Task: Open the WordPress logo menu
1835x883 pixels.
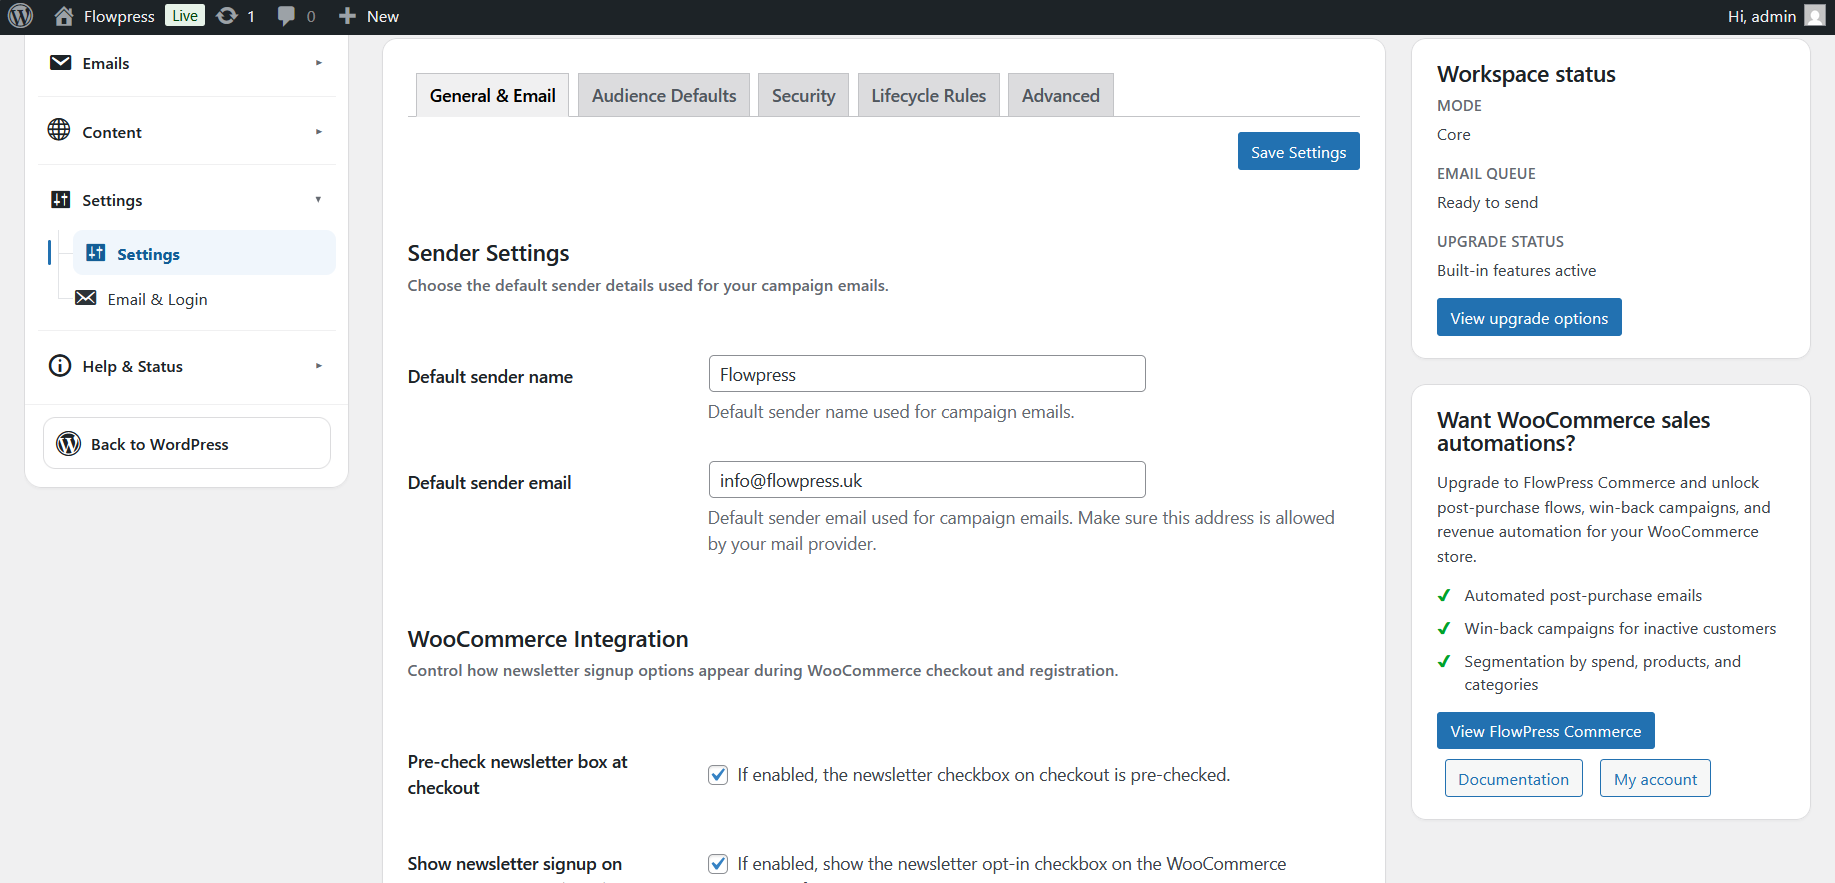Action: tap(20, 16)
